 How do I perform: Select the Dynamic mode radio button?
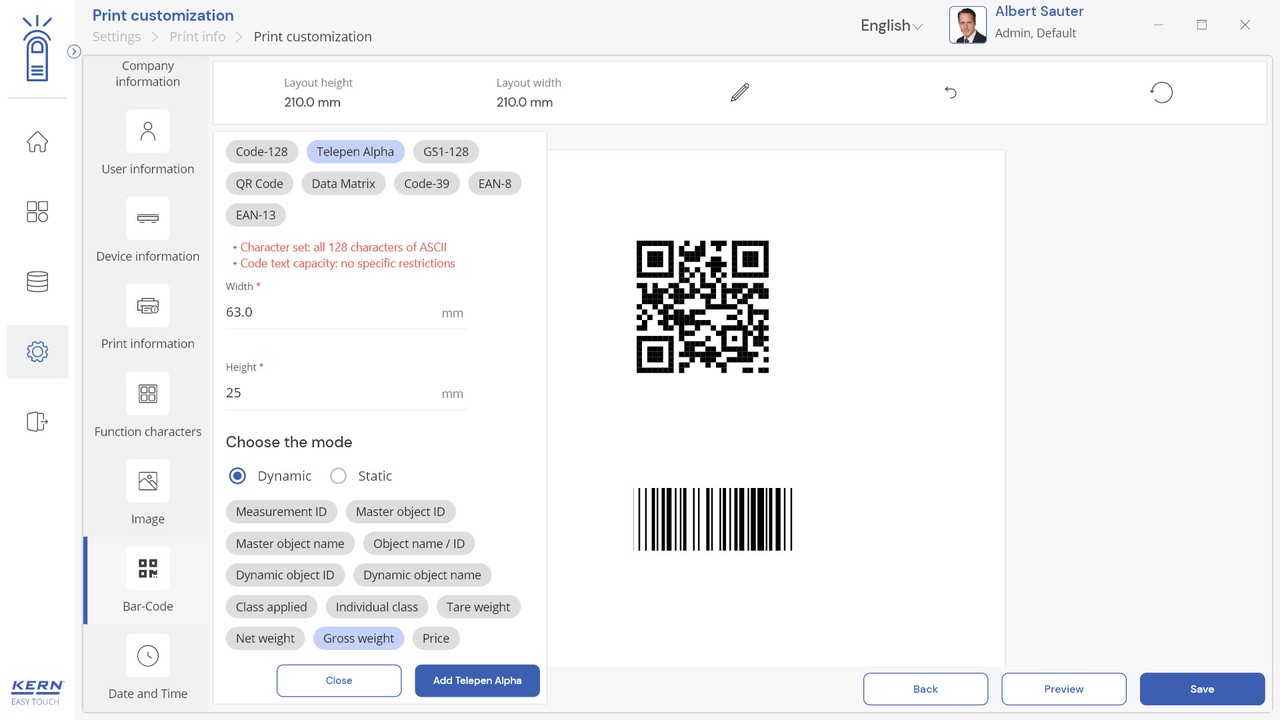pos(238,476)
